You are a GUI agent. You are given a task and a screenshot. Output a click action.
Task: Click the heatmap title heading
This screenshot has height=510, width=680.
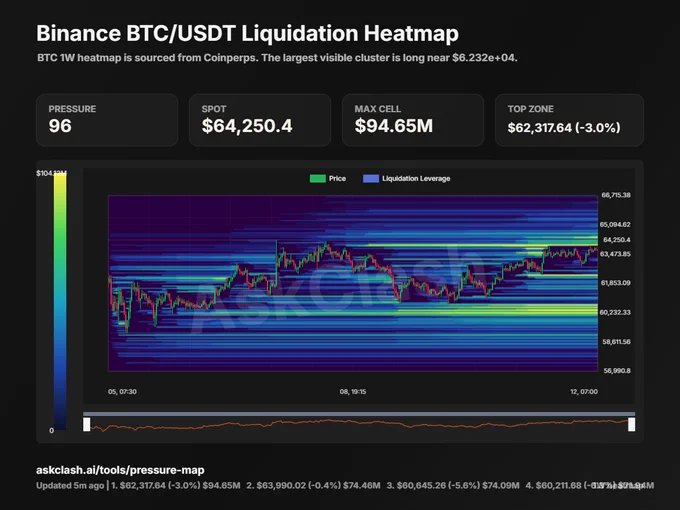coord(247,33)
